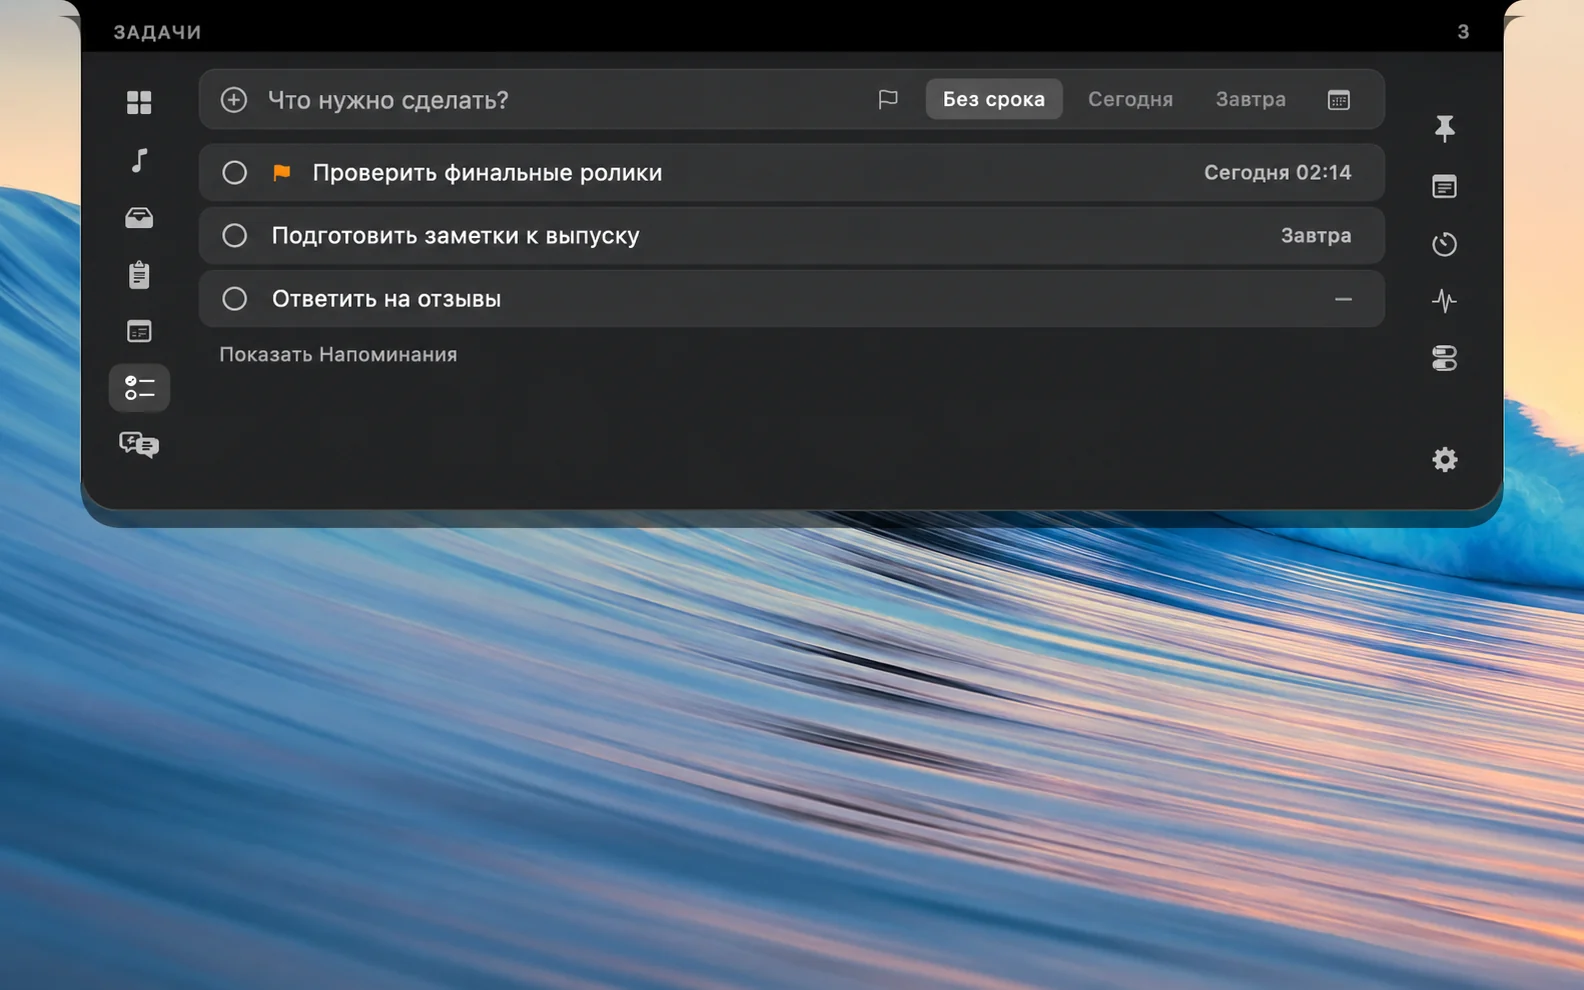Image resolution: width=1584 pixels, height=990 pixels.
Task: Mark "Проверить финальные ролики" as done
Action: (x=234, y=172)
